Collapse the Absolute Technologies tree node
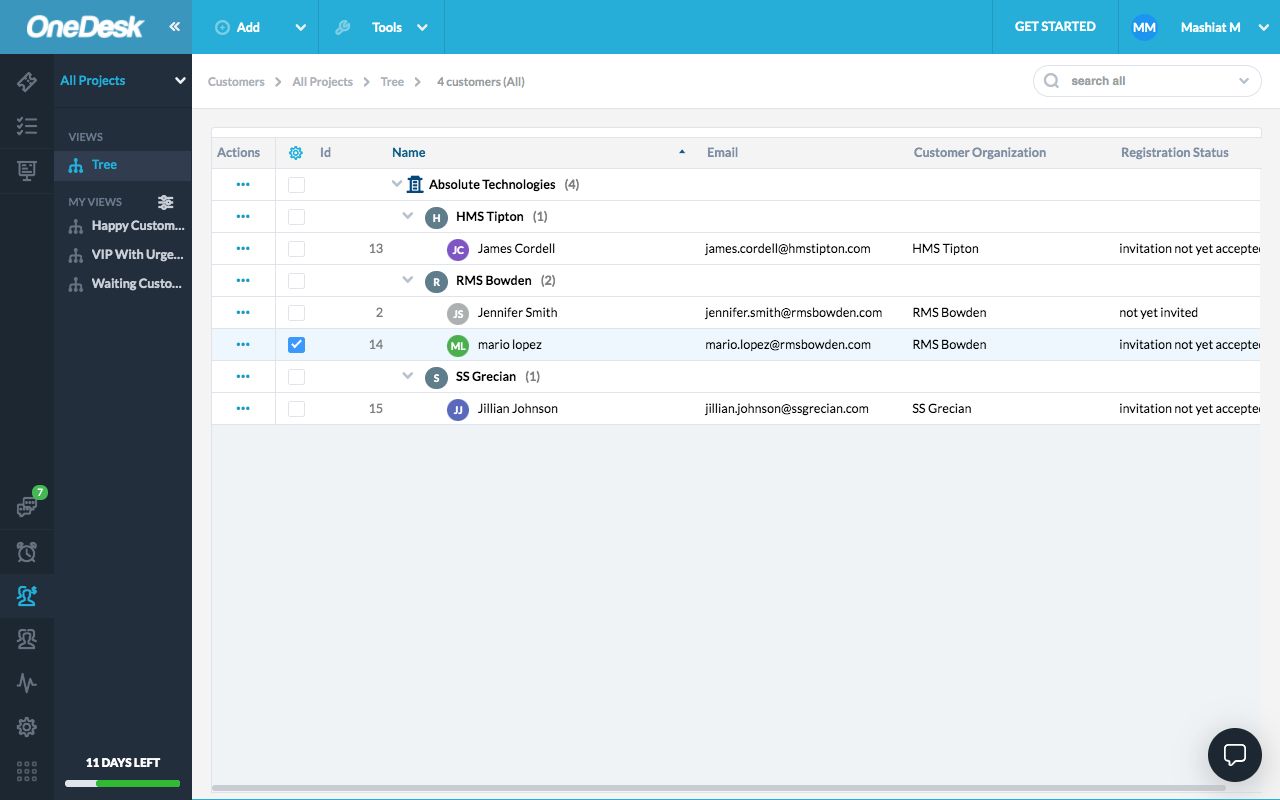Viewport: 1280px width, 800px height. (x=396, y=184)
